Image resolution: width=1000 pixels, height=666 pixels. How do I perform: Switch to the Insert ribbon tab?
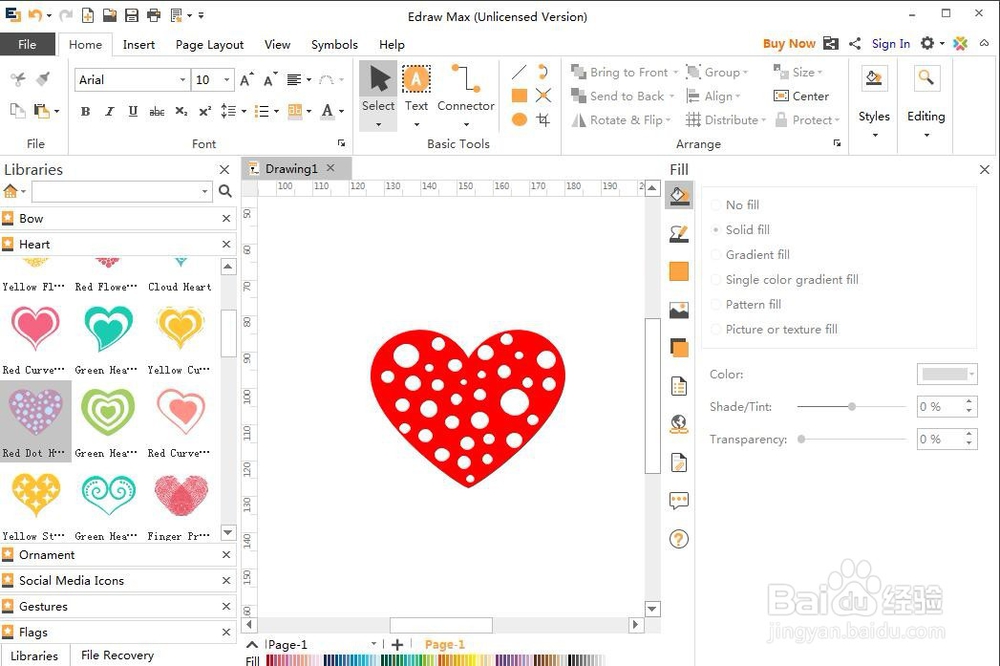[138, 45]
